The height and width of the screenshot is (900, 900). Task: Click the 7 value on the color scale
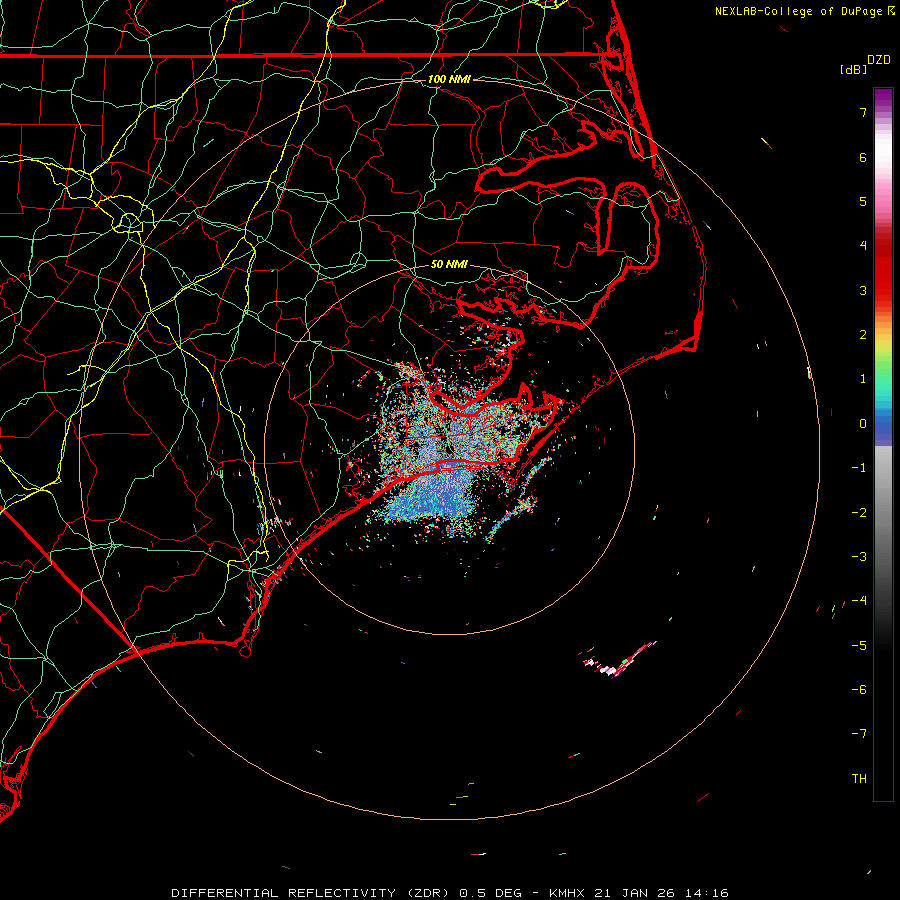(x=863, y=112)
